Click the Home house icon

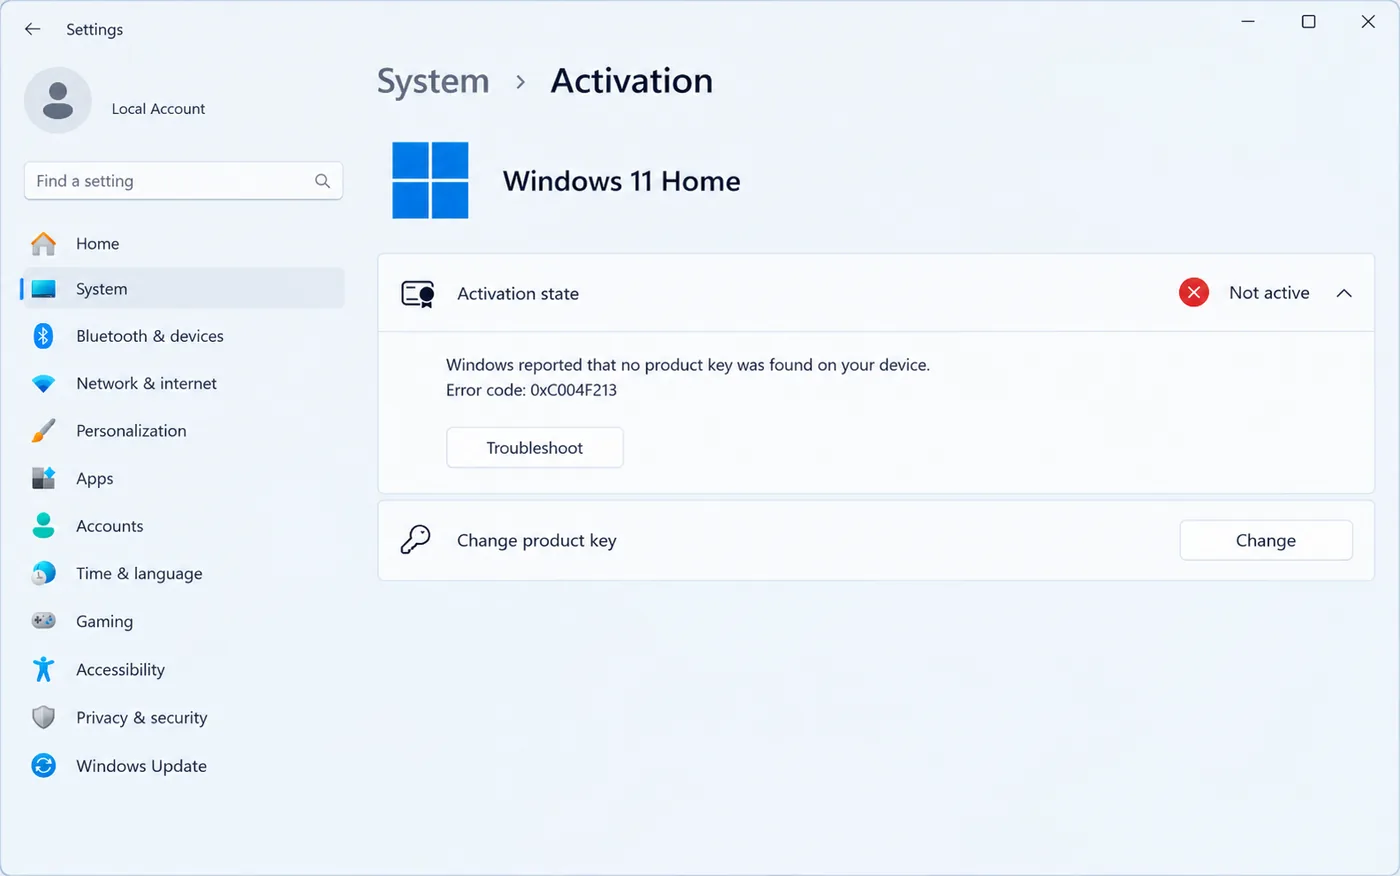tap(43, 243)
